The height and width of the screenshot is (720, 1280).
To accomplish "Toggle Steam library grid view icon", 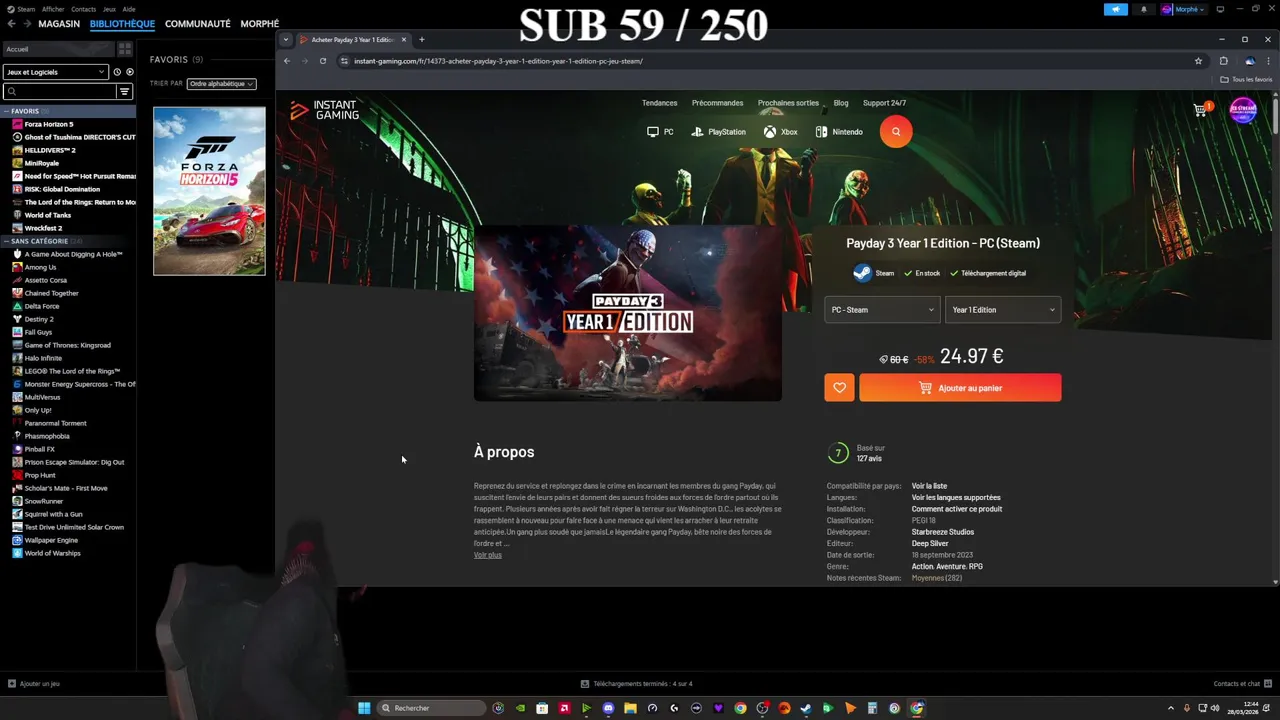I will [125, 49].
